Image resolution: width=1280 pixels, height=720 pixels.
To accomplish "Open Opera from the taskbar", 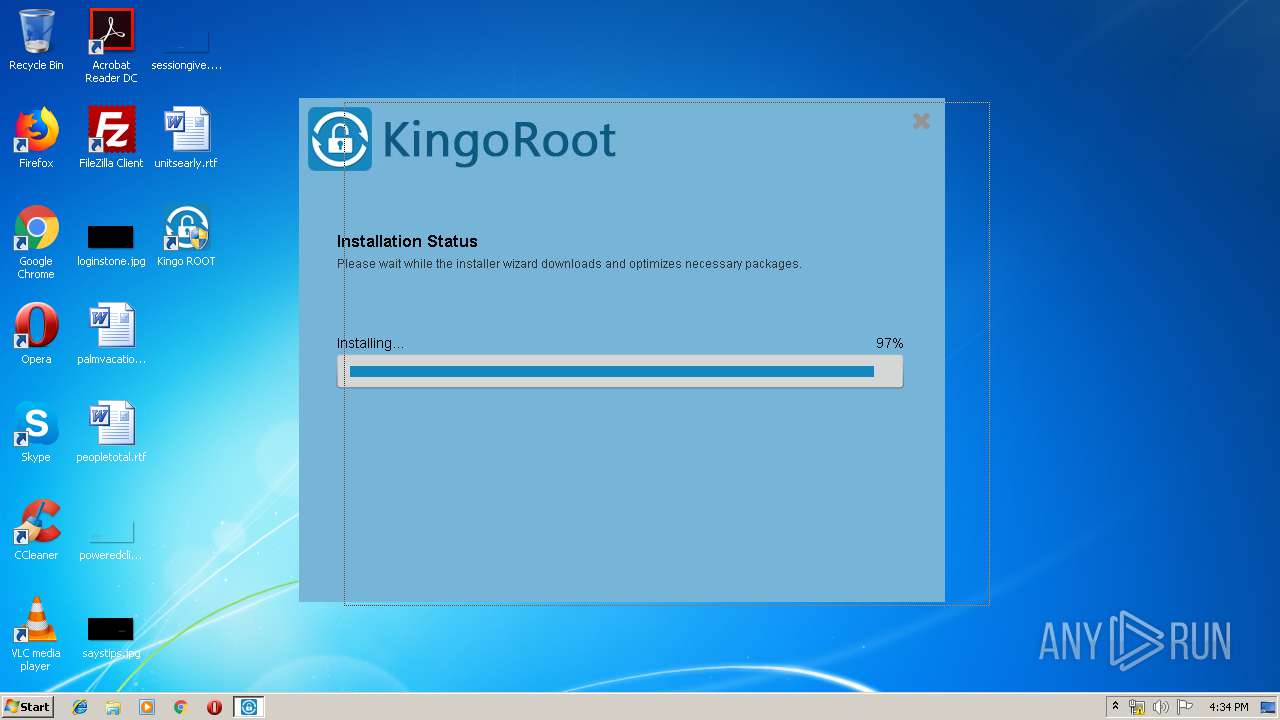I will (x=214, y=707).
